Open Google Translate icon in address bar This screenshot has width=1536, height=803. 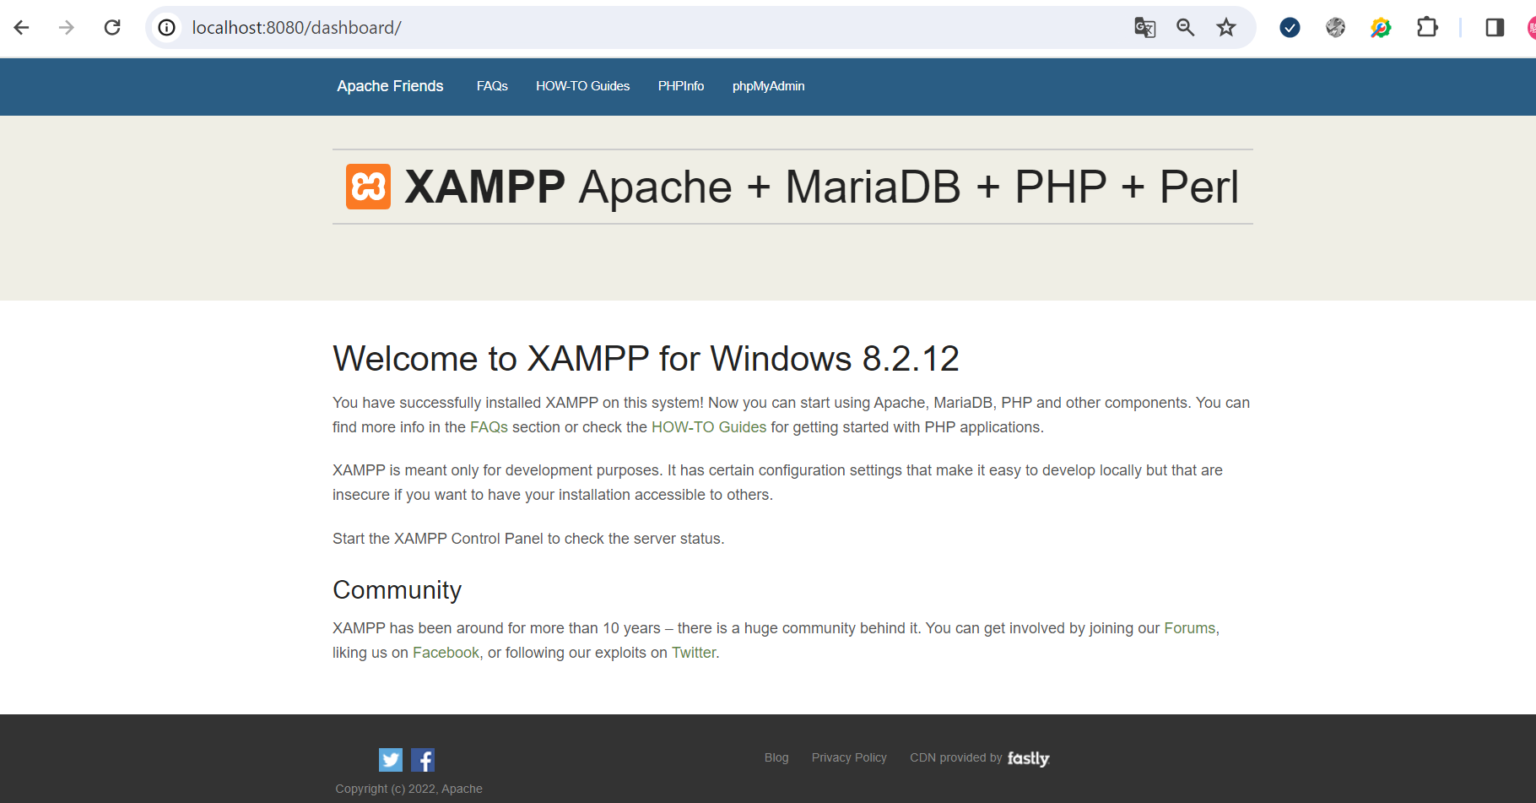[x=1144, y=27]
